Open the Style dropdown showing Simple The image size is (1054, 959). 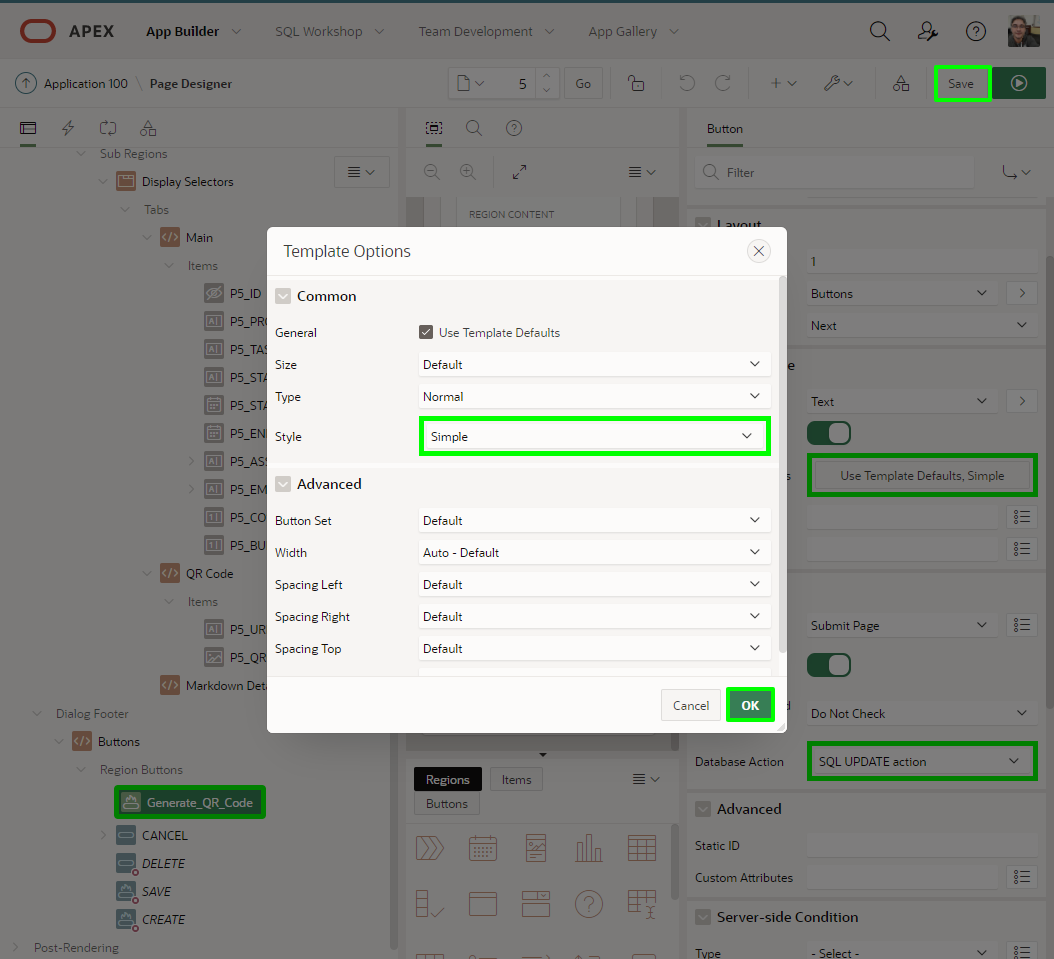coord(594,437)
